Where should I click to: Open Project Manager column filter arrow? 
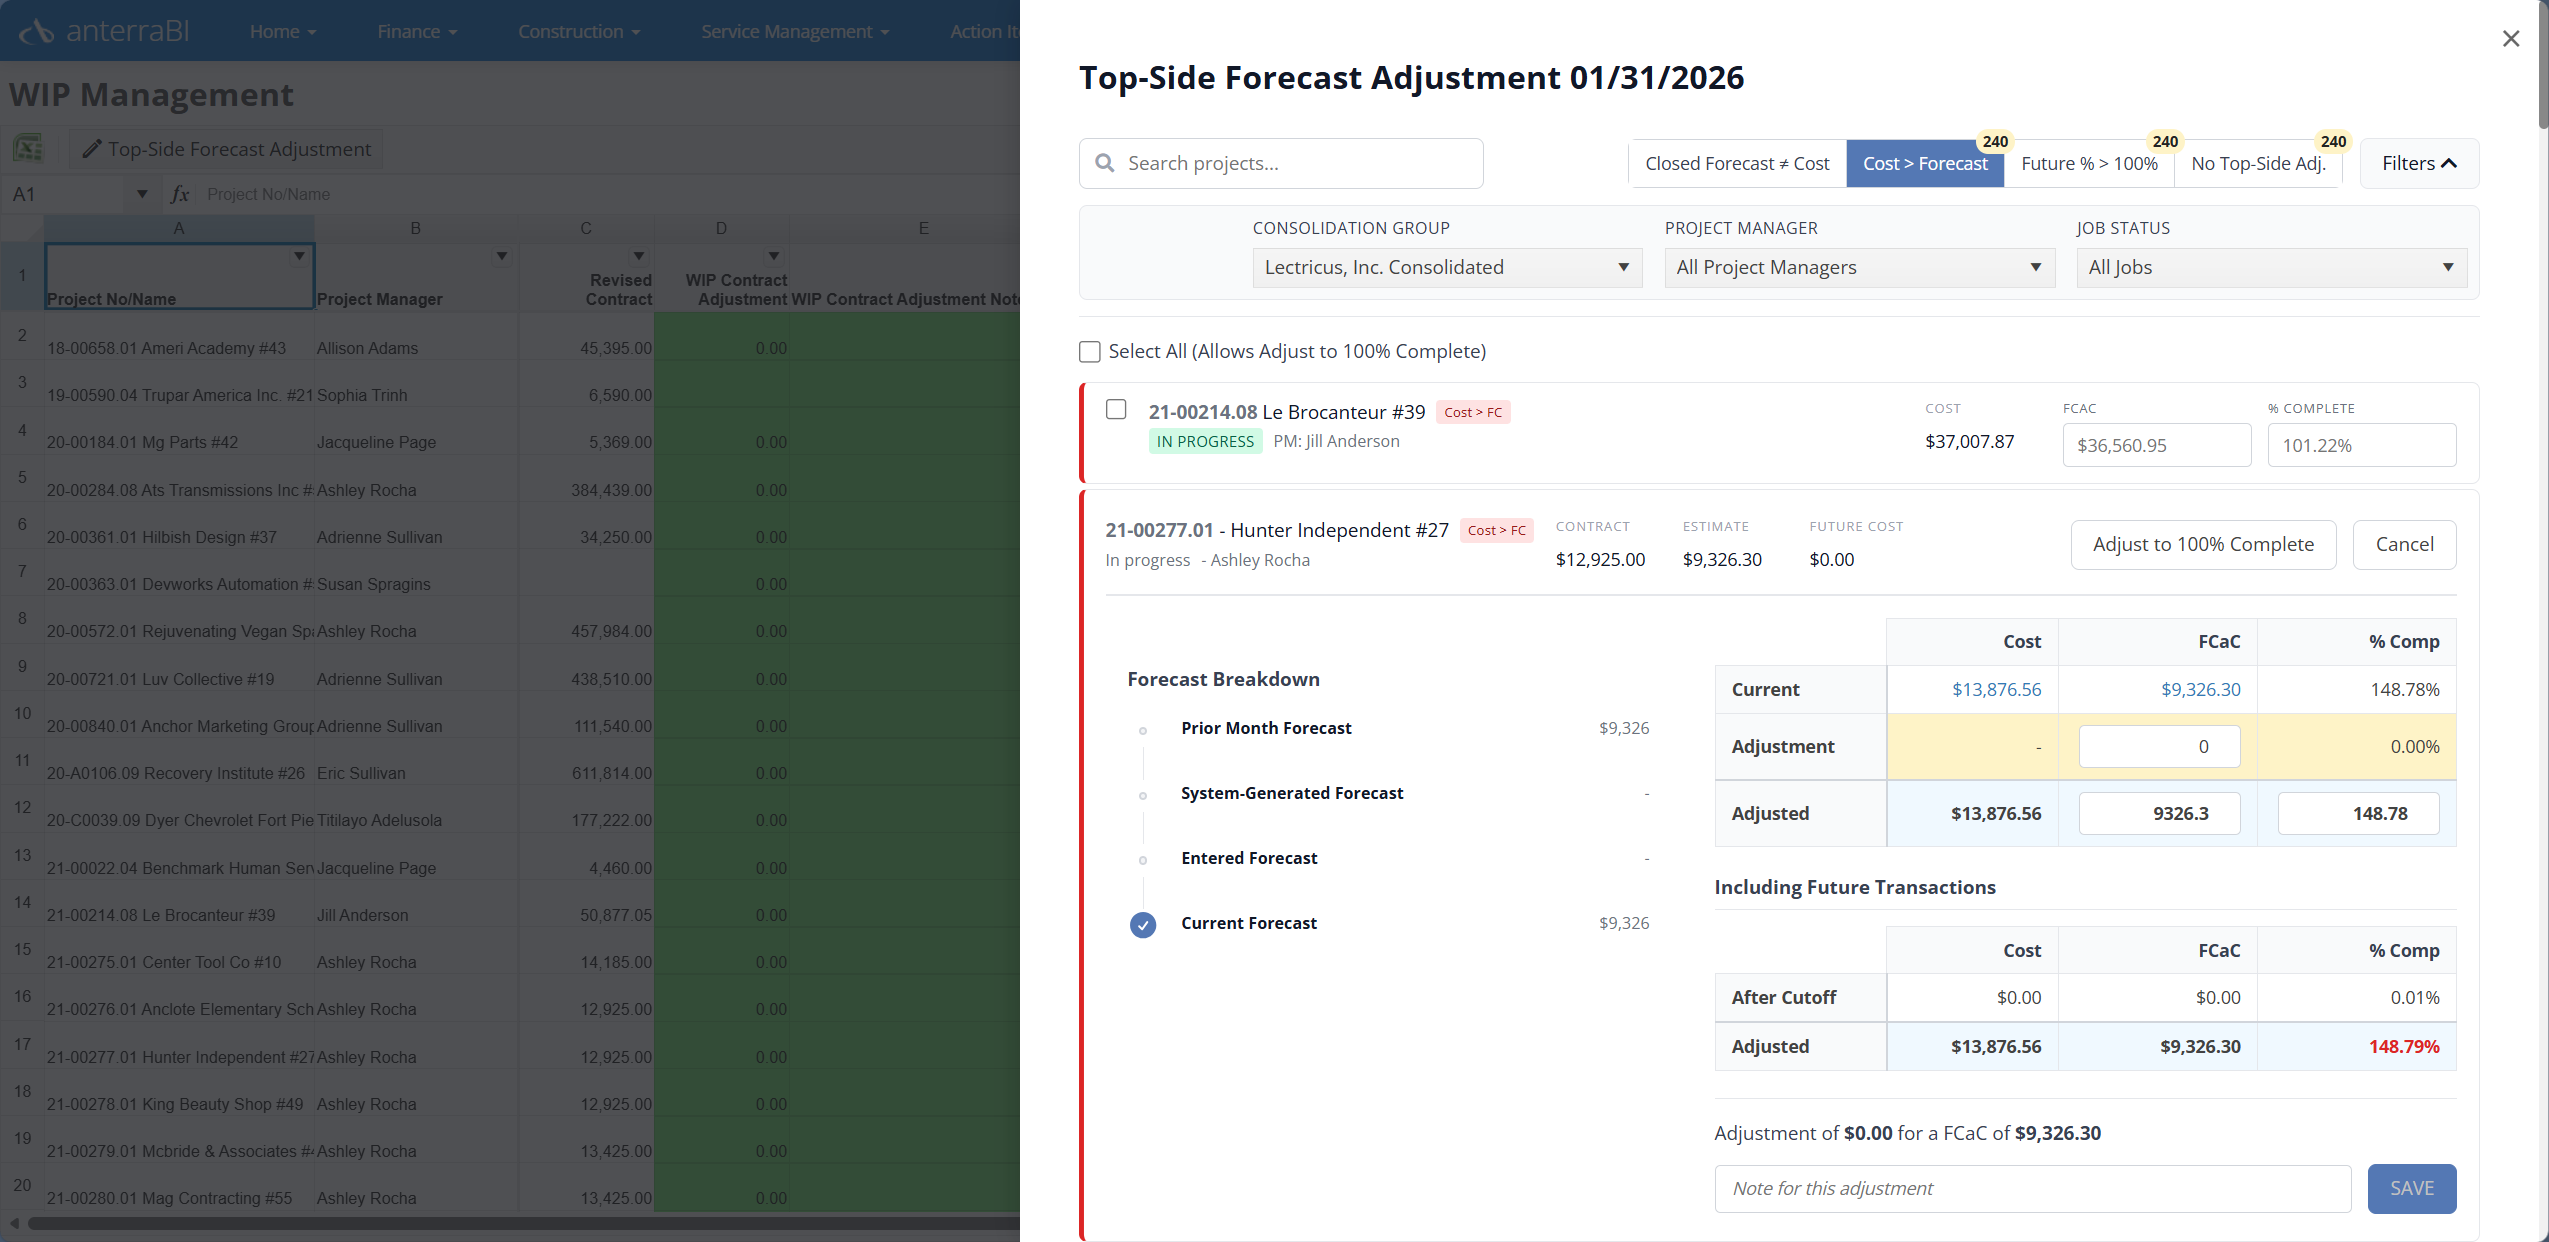pyautogui.click(x=501, y=257)
